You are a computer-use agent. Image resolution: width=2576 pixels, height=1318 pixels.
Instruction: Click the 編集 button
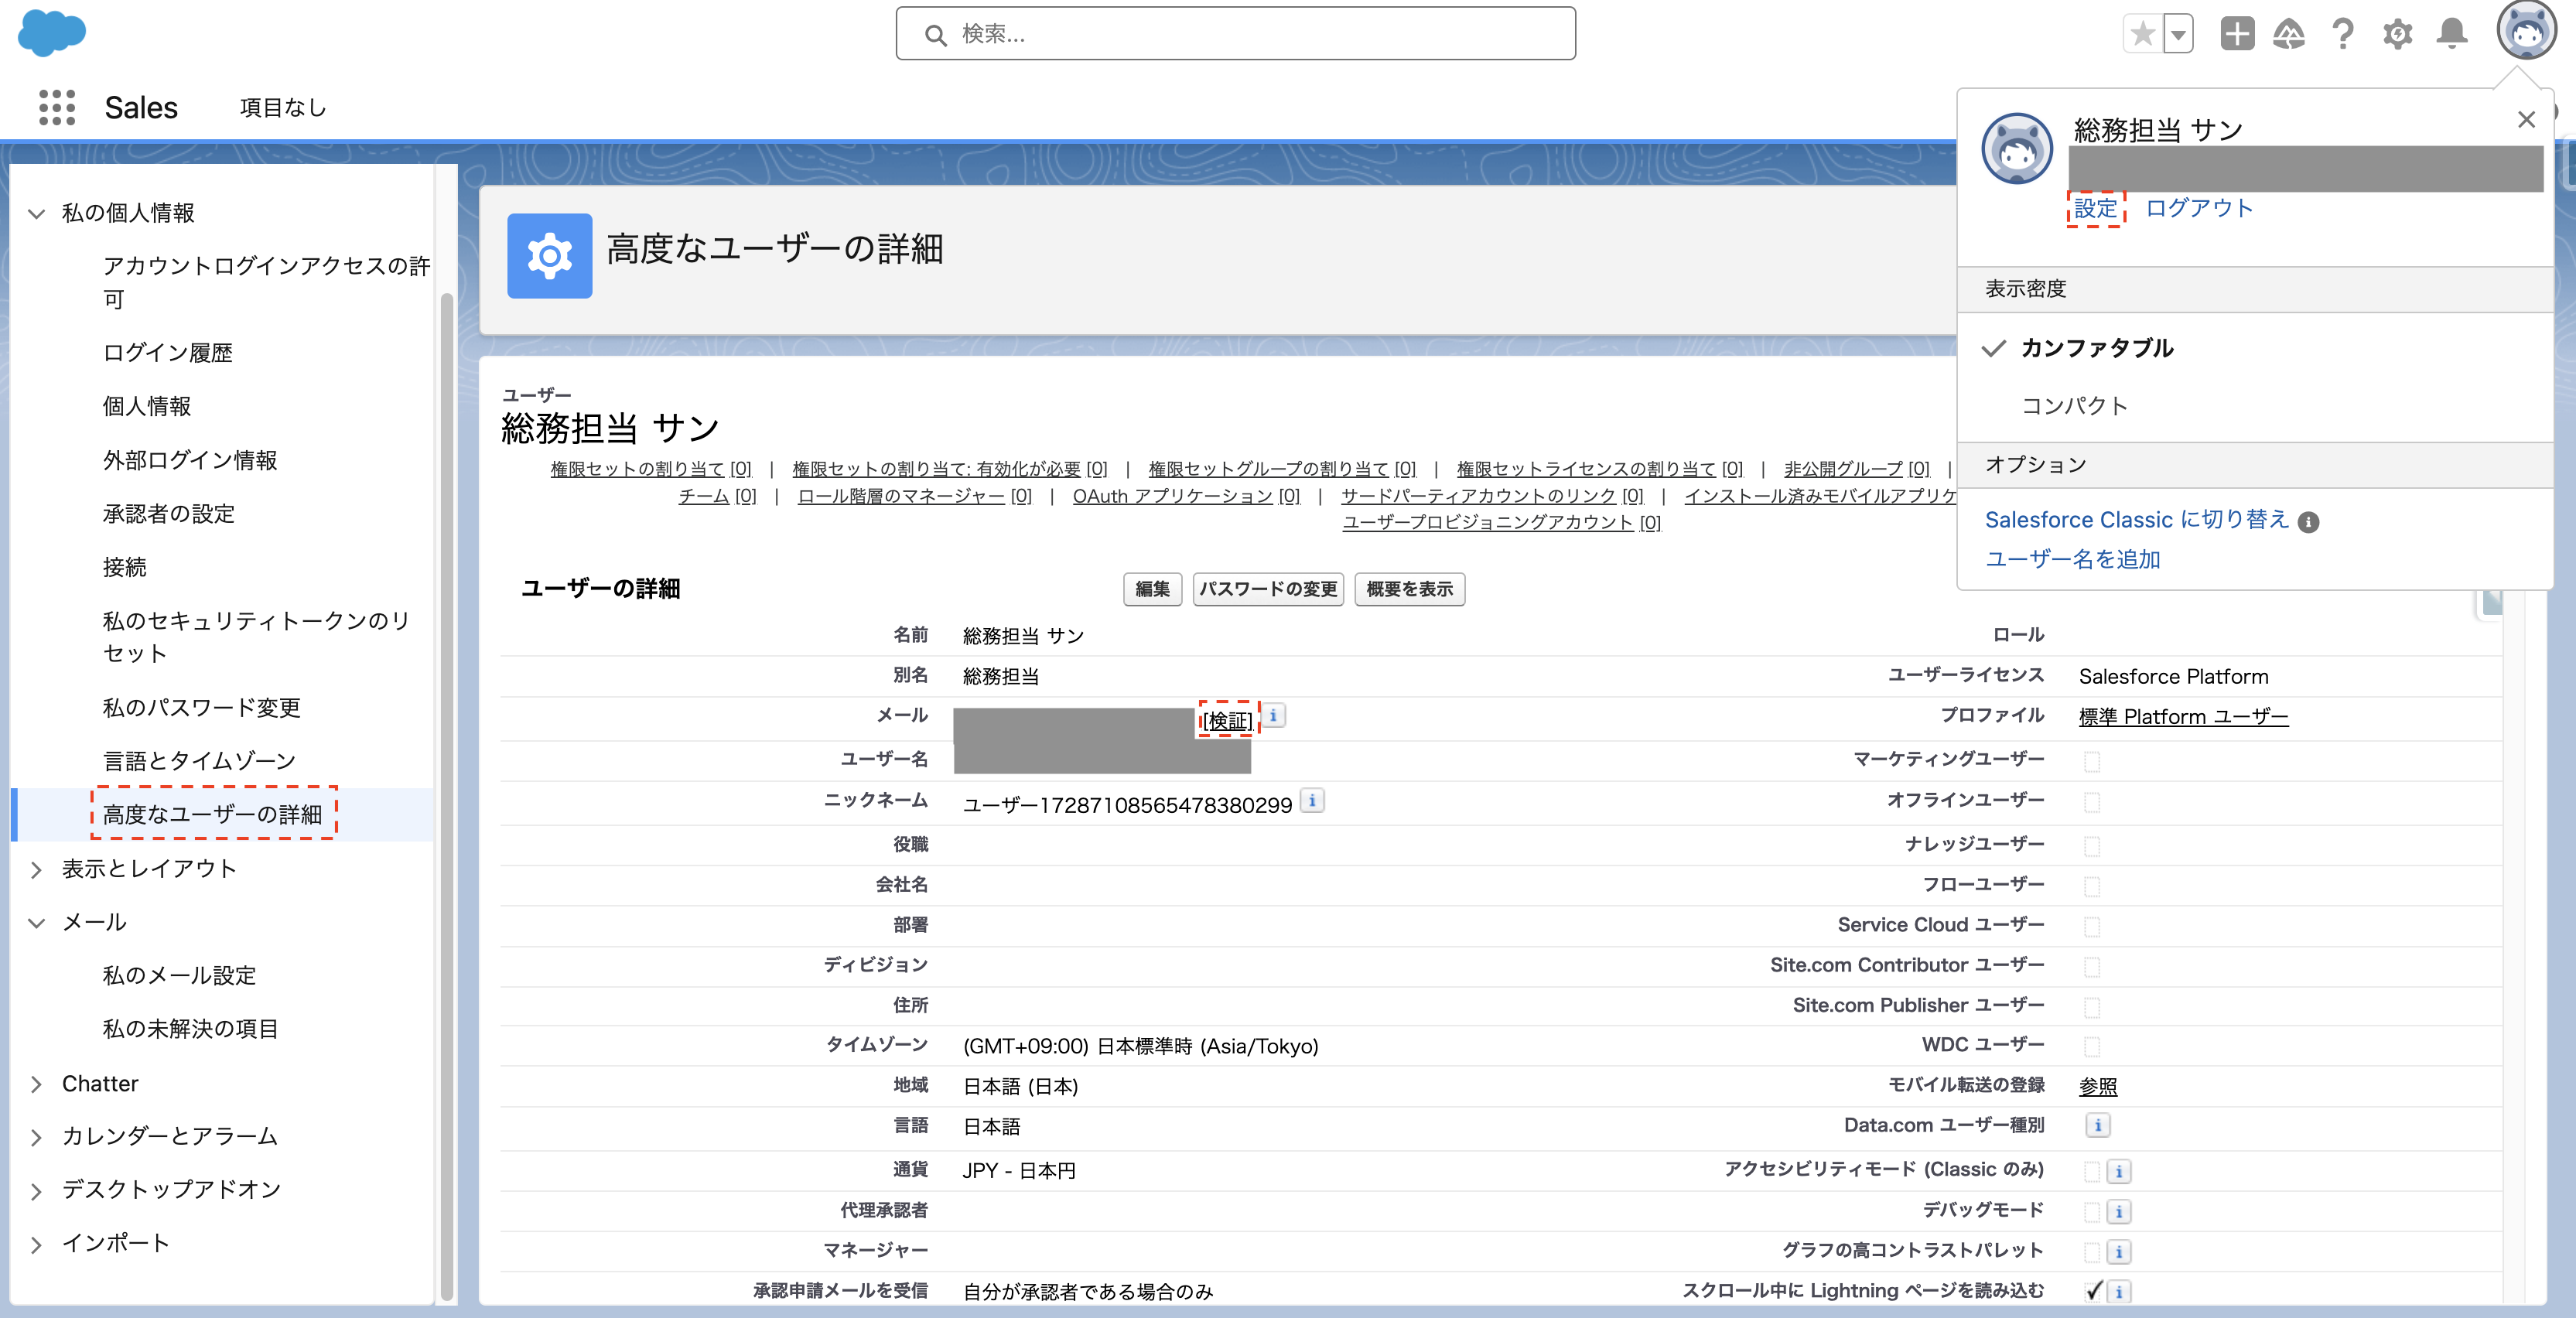[x=1152, y=589]
